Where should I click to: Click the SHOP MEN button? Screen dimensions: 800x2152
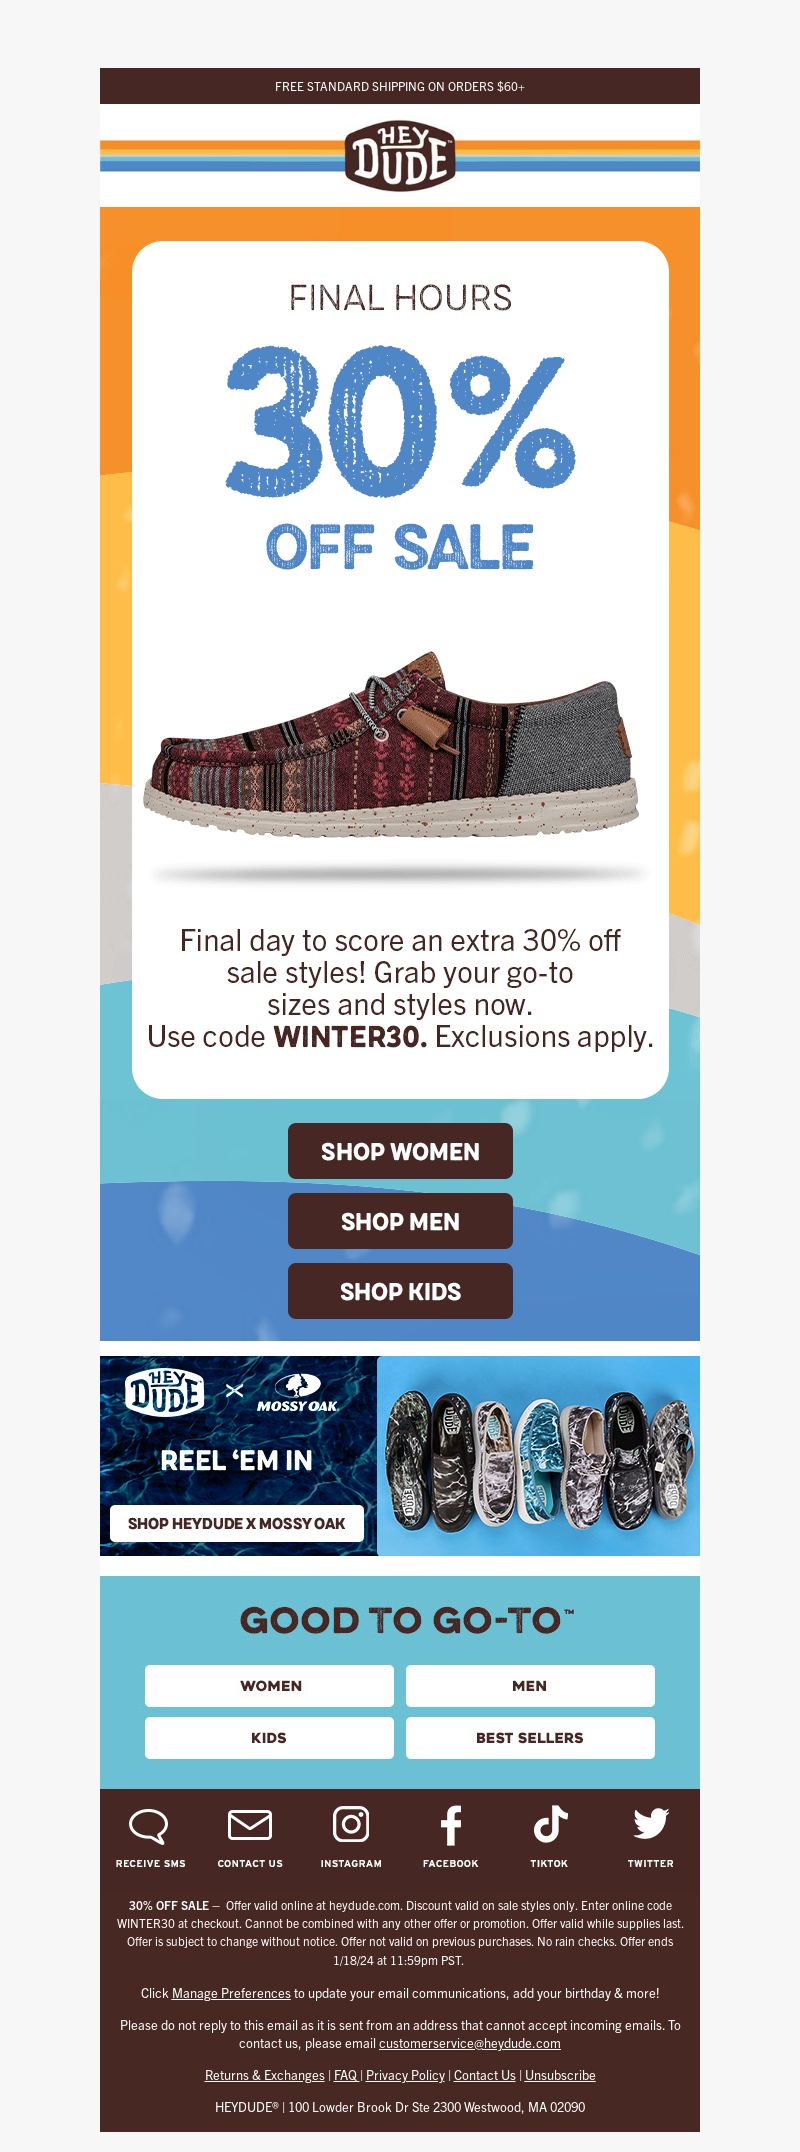[400, 1221]
